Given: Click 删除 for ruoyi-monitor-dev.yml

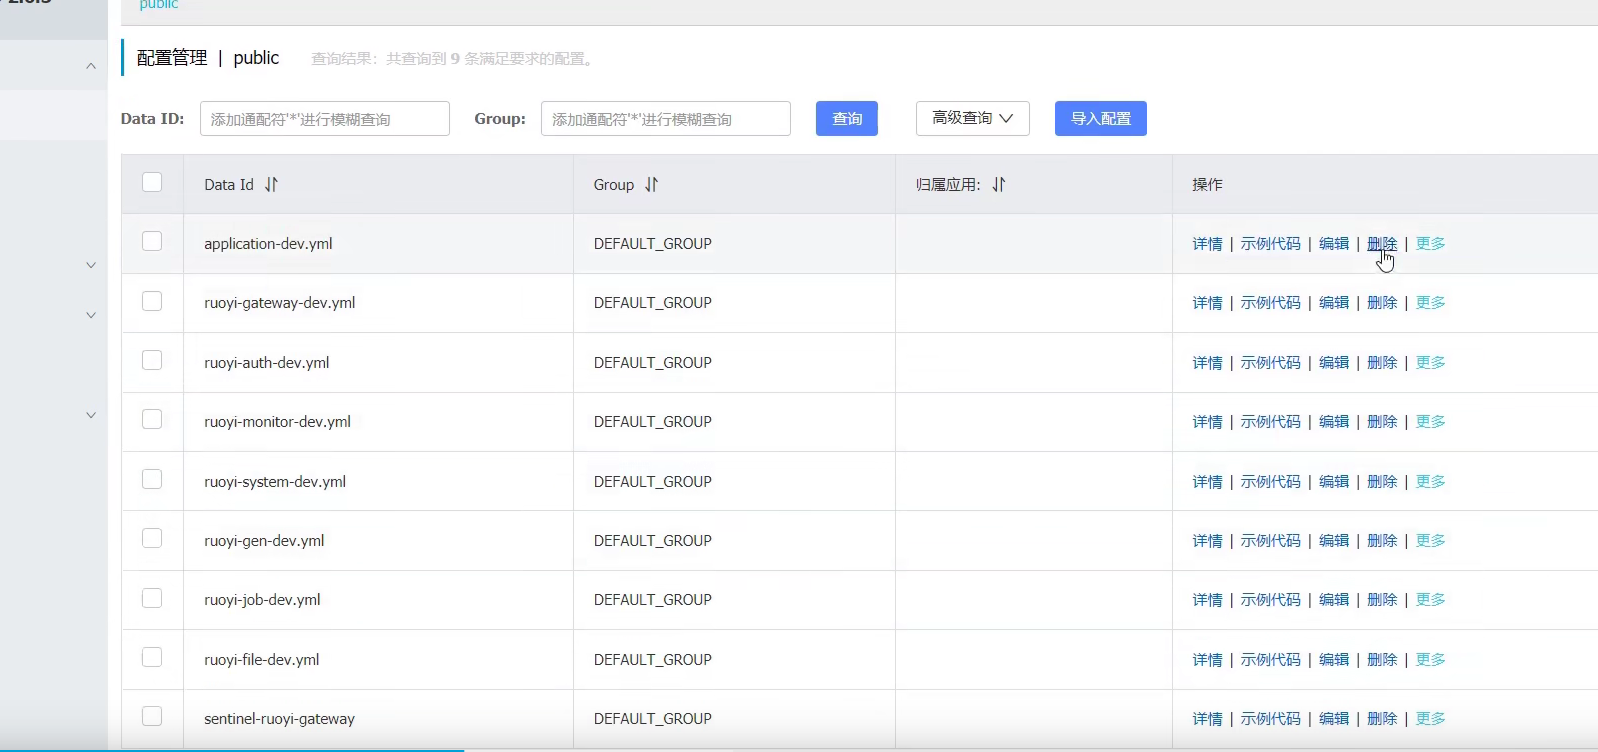Looking at the screenshot, I should coord(1382,422).
